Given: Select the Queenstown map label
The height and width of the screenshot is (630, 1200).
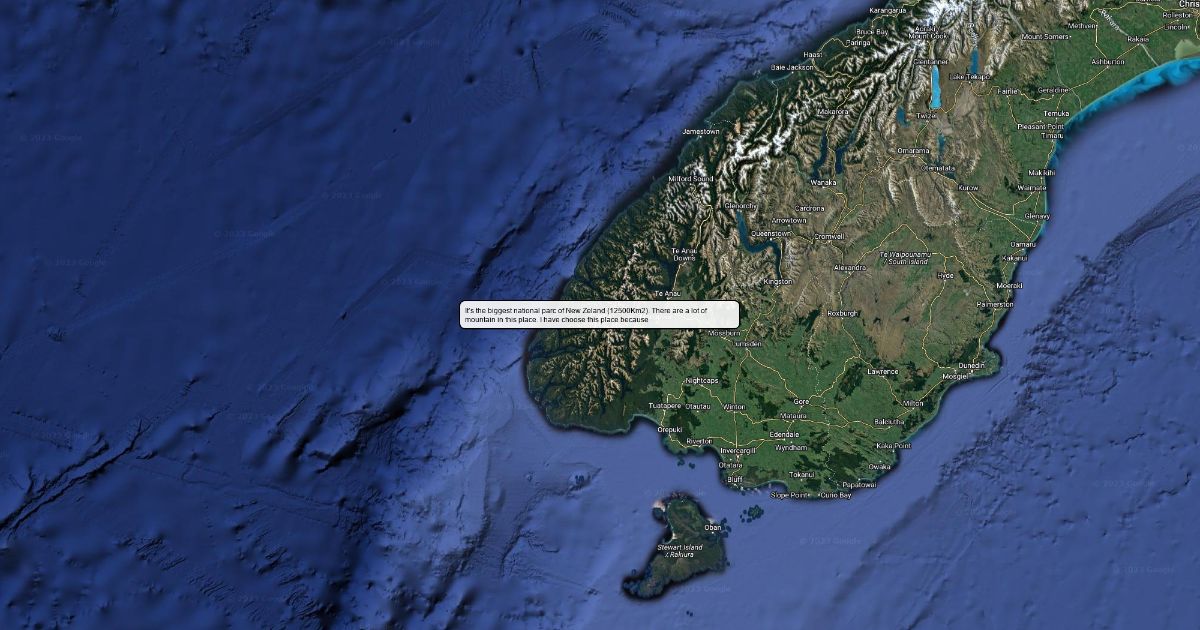Looking at the screenshot, I should point(770,233).
